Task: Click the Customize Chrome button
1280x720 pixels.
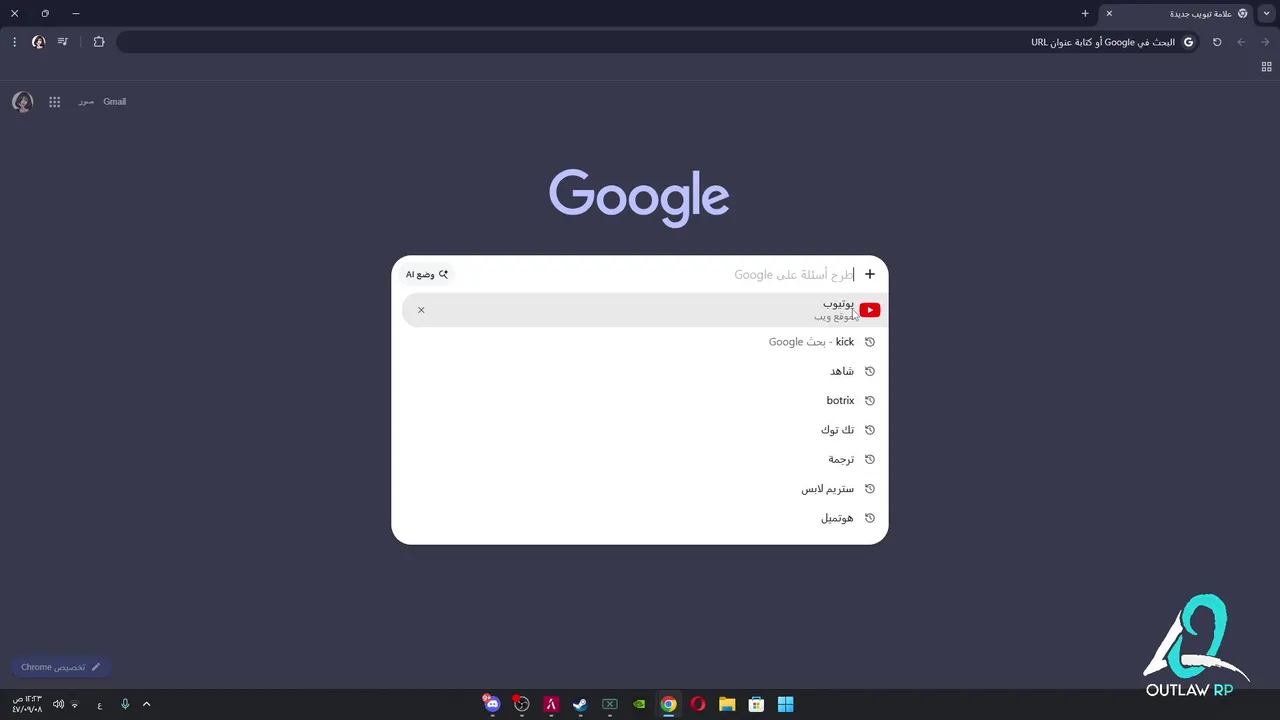Action: [x=60, y=667]
